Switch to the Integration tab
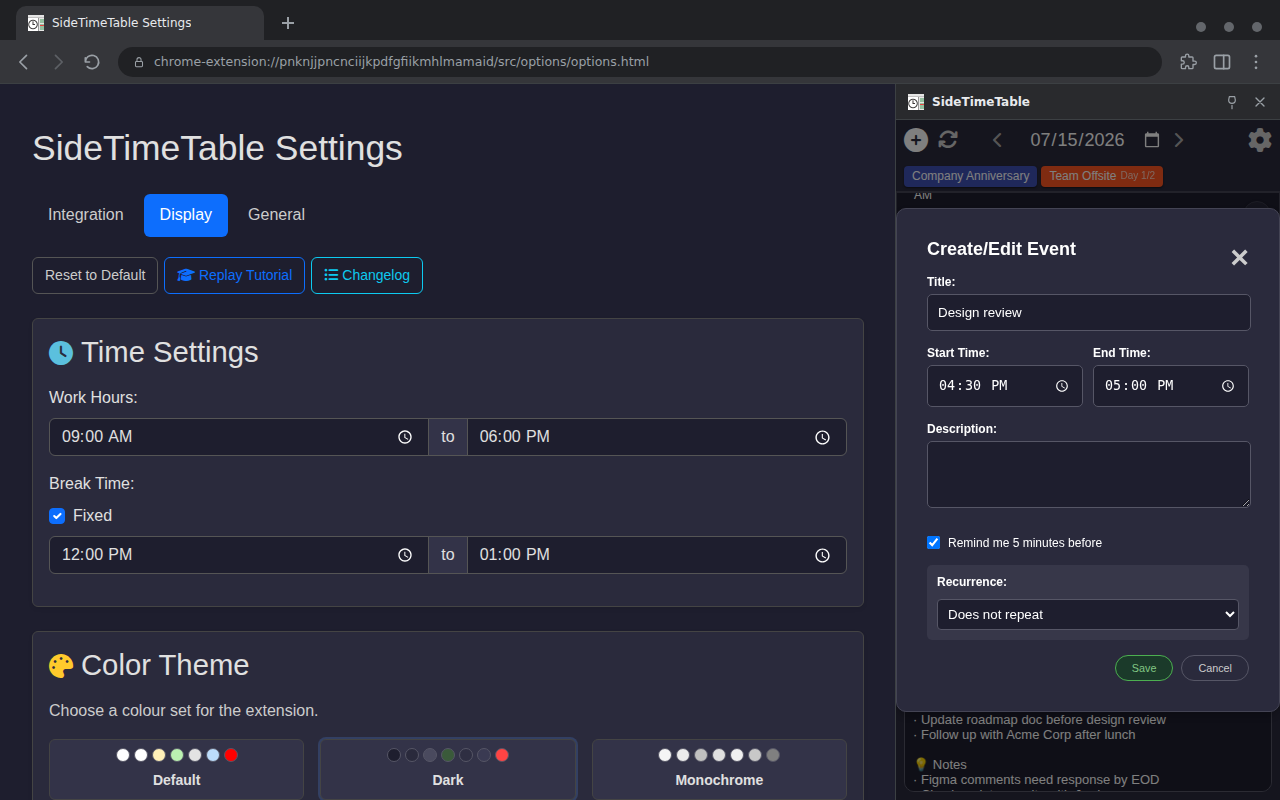 point(86,215)
